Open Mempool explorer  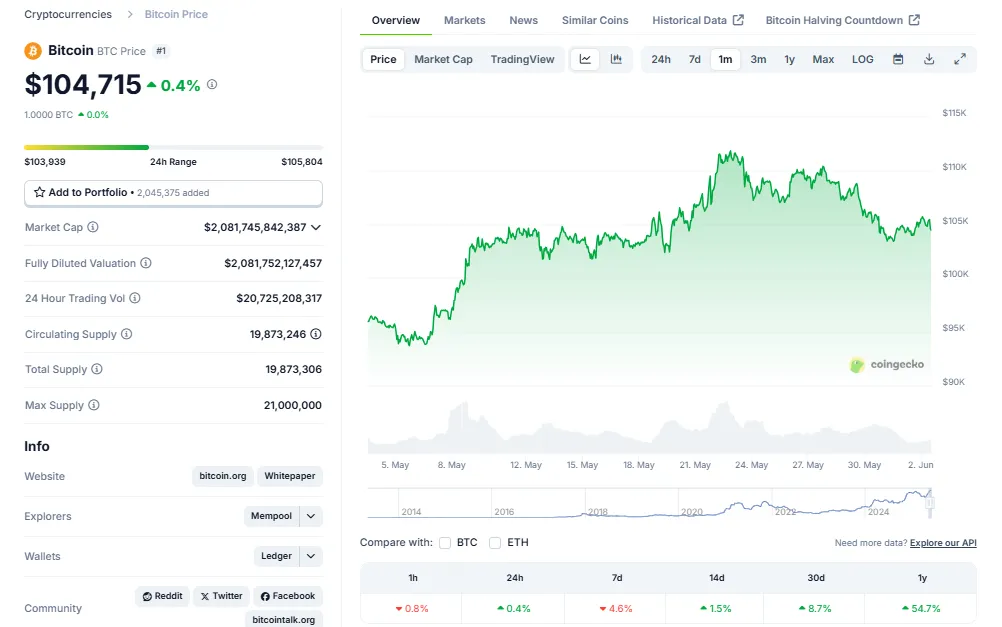[x=271, y=516]
